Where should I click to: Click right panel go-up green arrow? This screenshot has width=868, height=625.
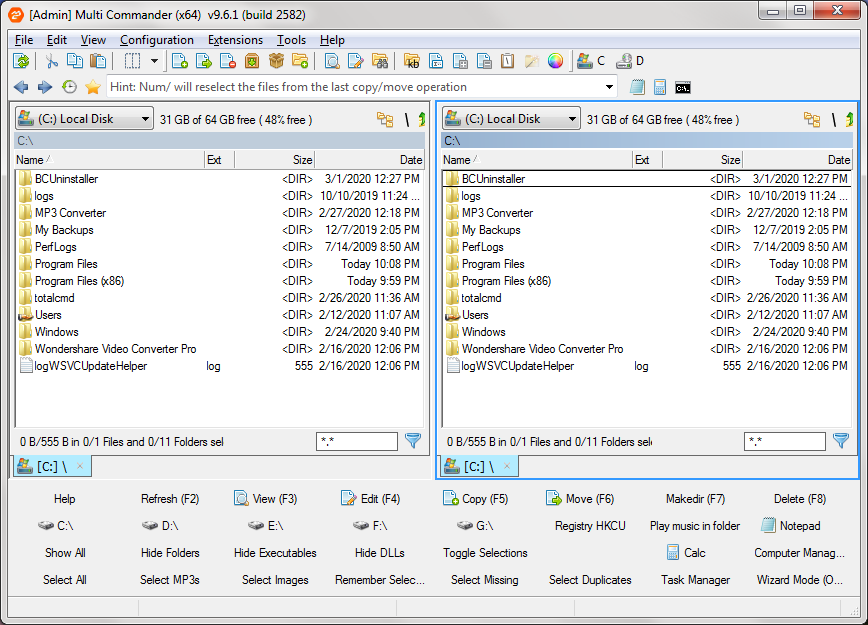849,119
